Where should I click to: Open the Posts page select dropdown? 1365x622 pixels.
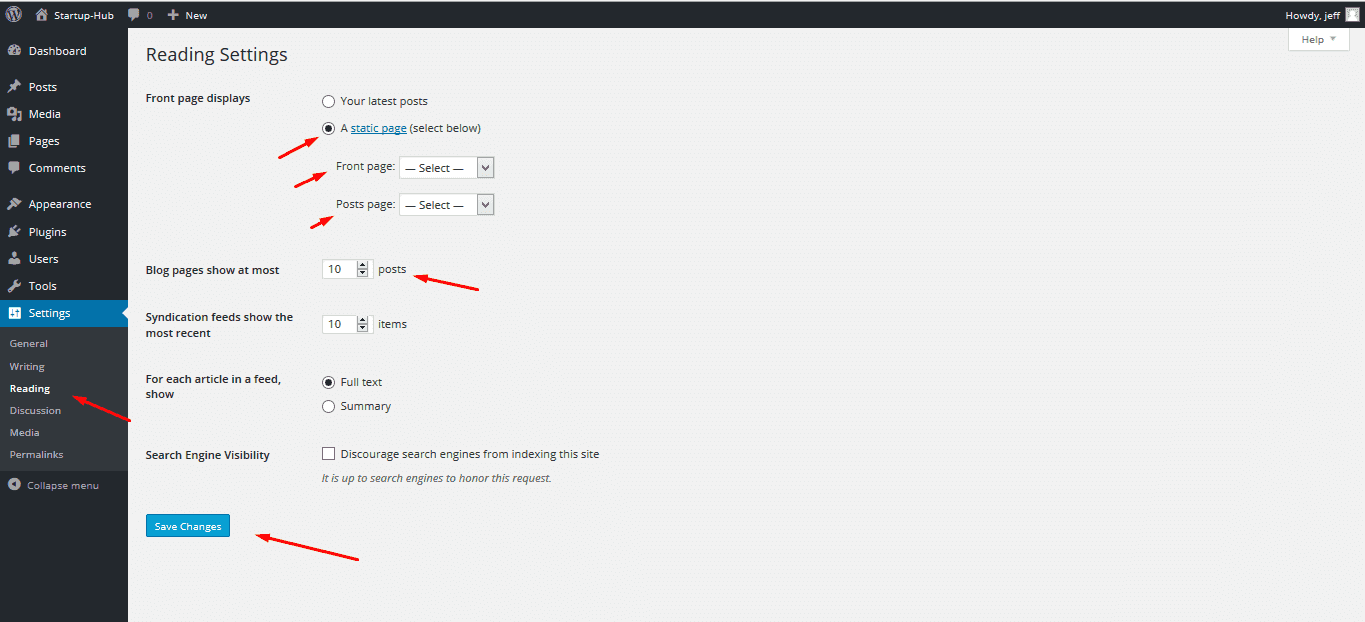click(446, 205)
